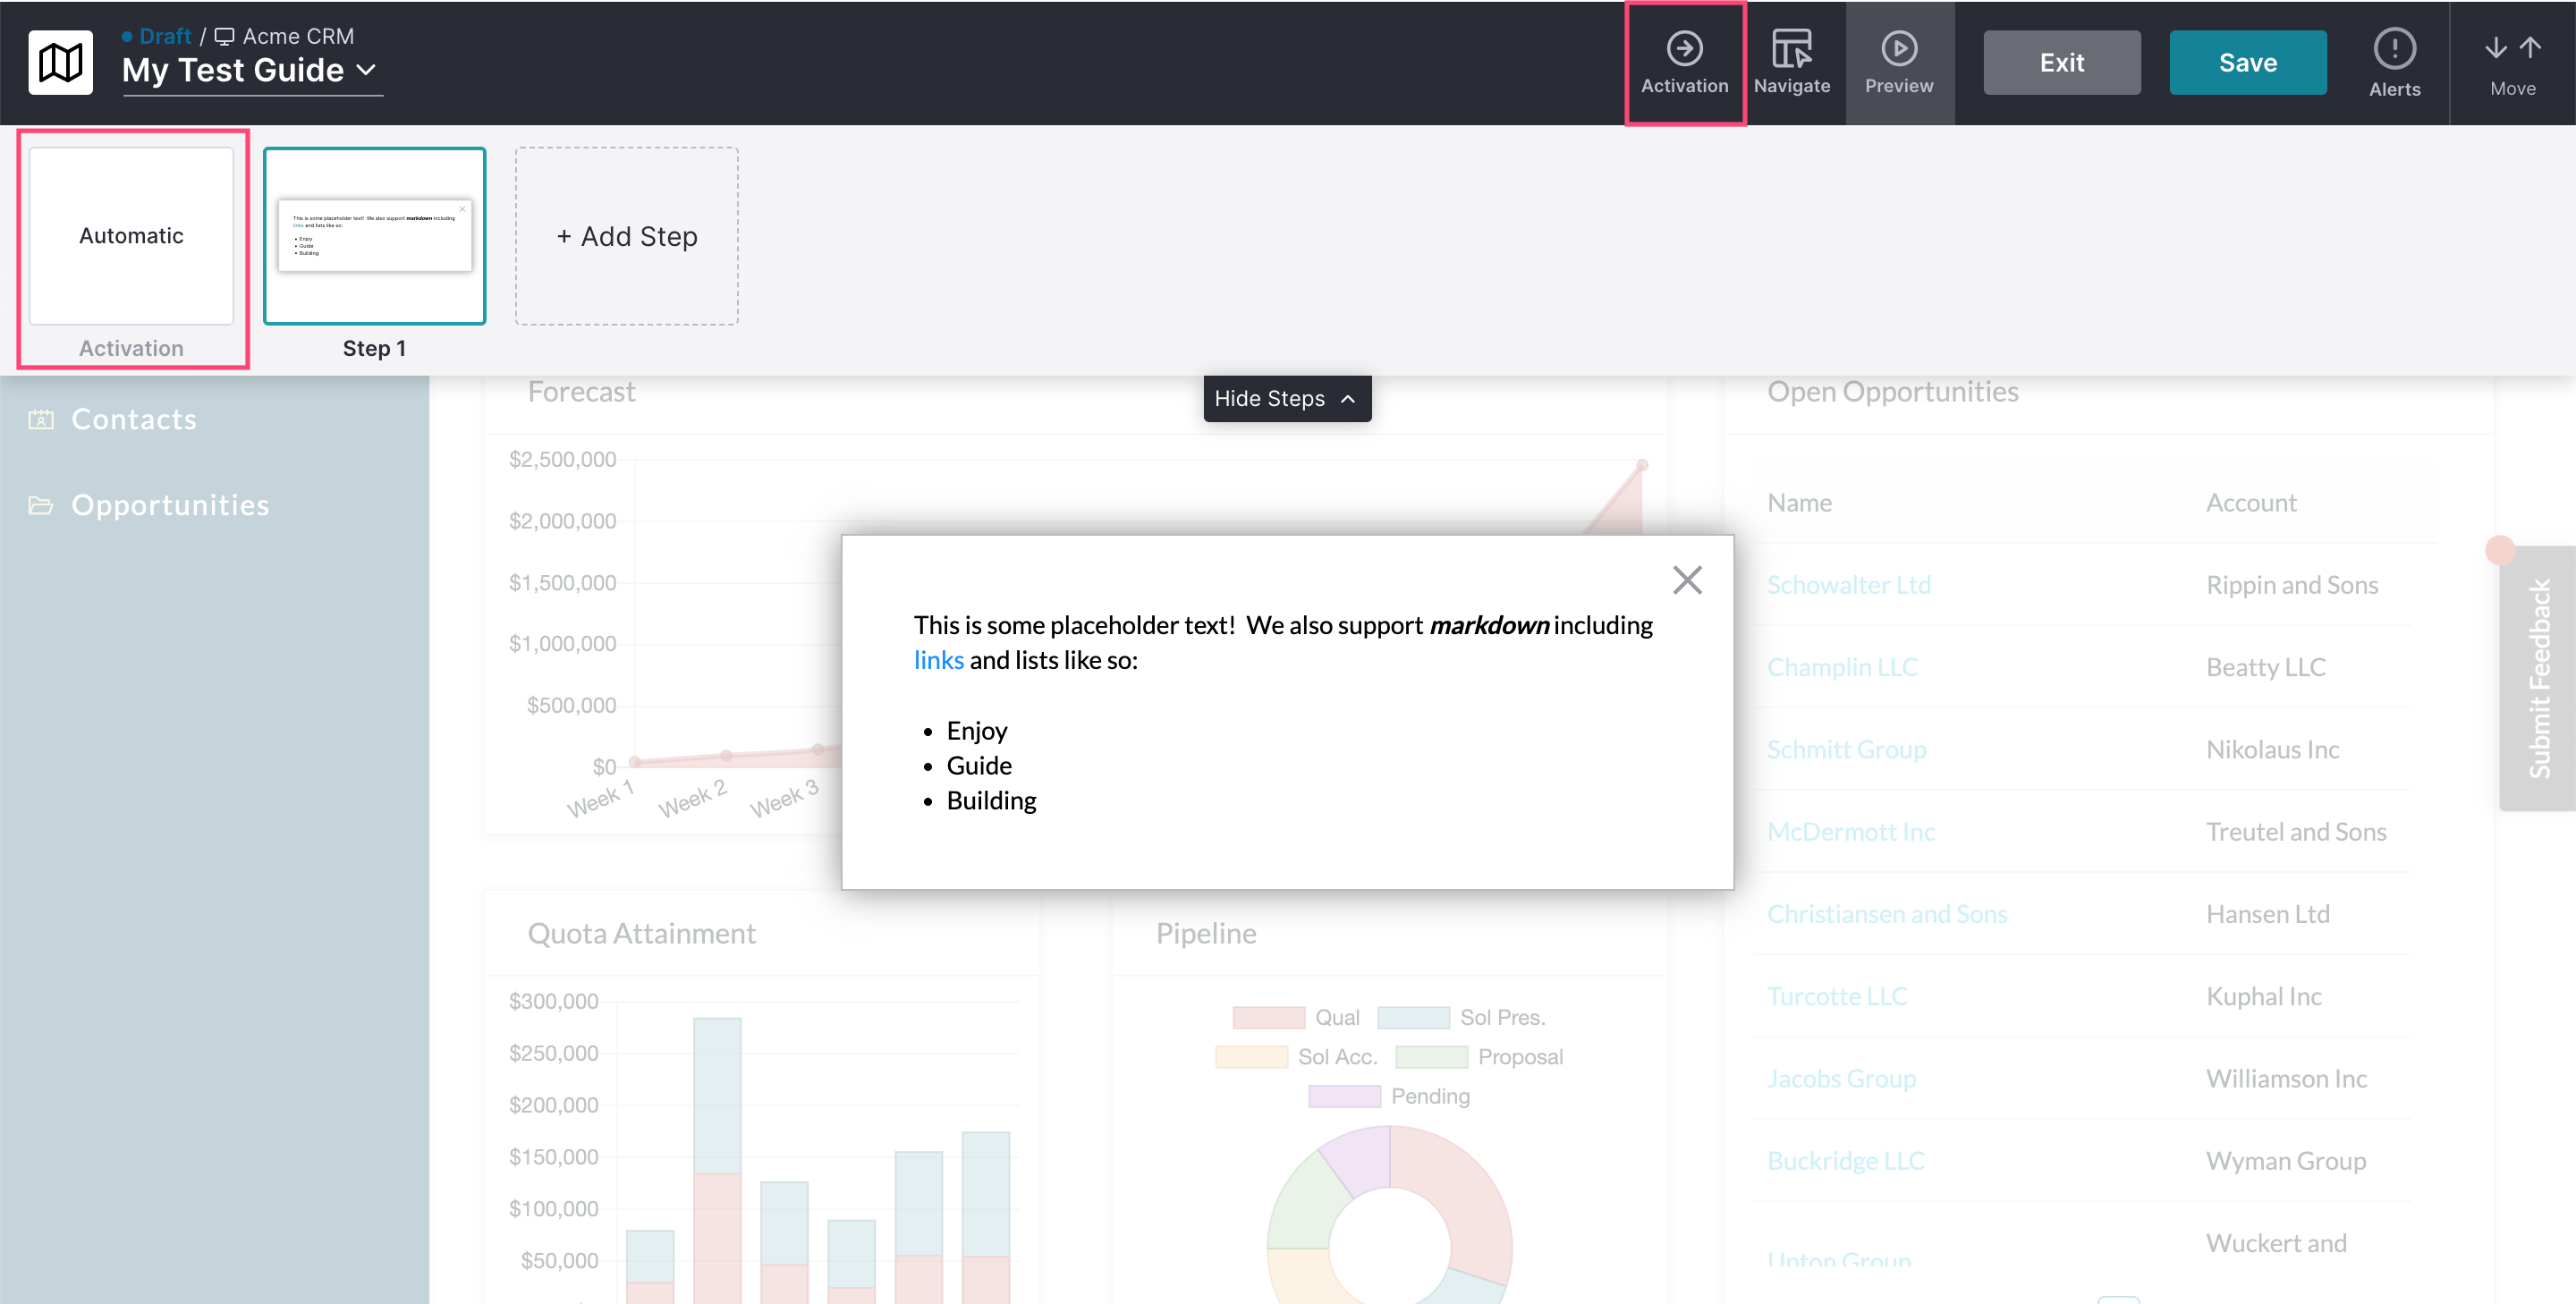Toggle the Pending legend swatch
The image size is (2576, 1304).
1344,1096
